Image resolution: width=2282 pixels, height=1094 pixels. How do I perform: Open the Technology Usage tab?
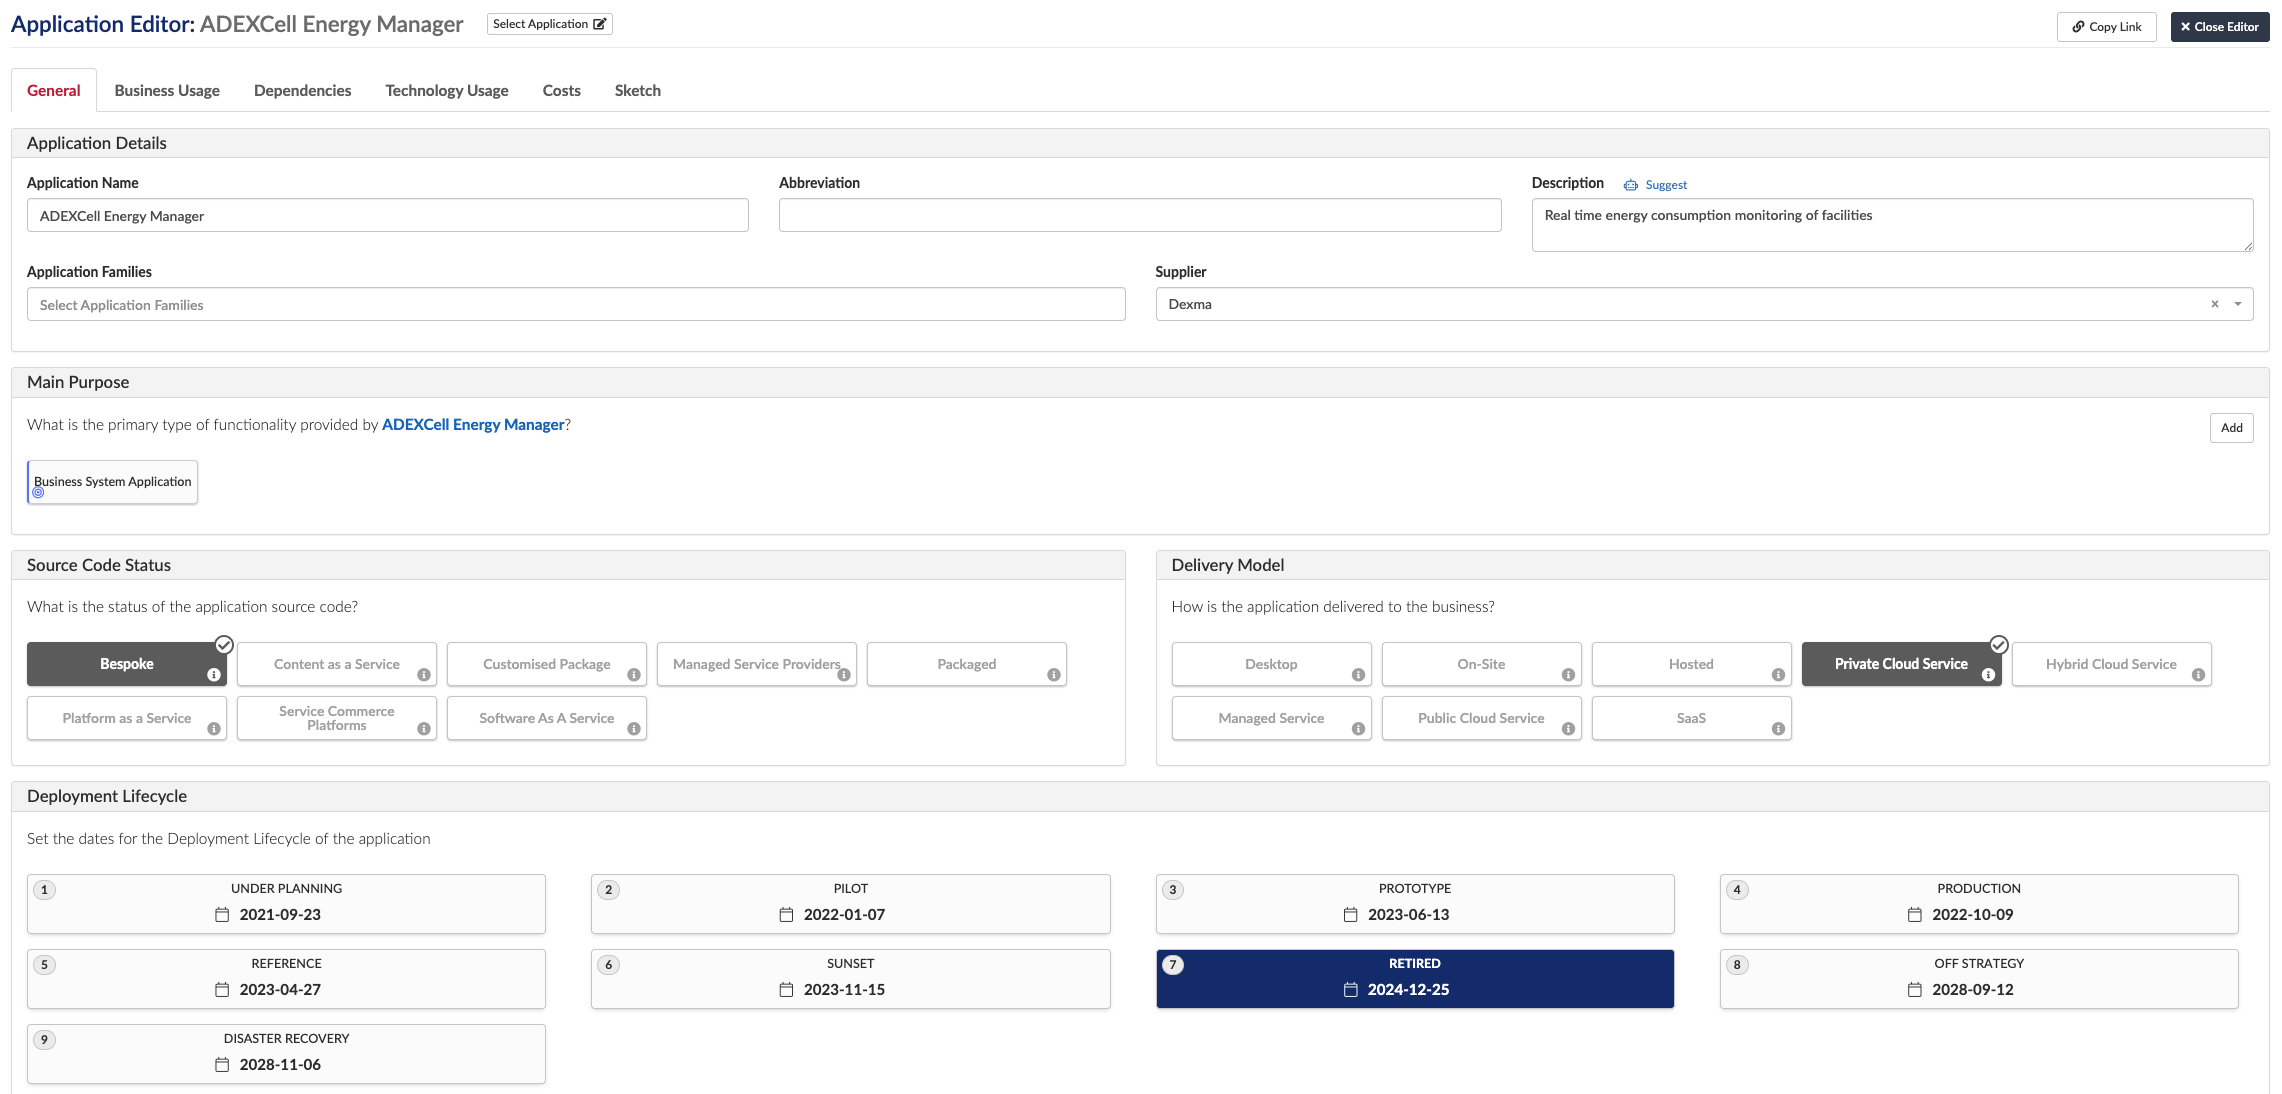click(x=446, y=90)
